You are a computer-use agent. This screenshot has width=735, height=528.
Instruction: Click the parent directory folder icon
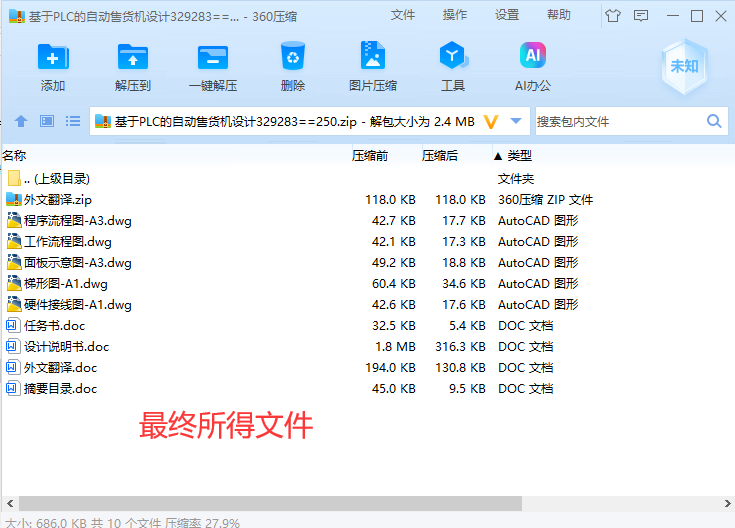pyautogui.click(x=14, y=178)
